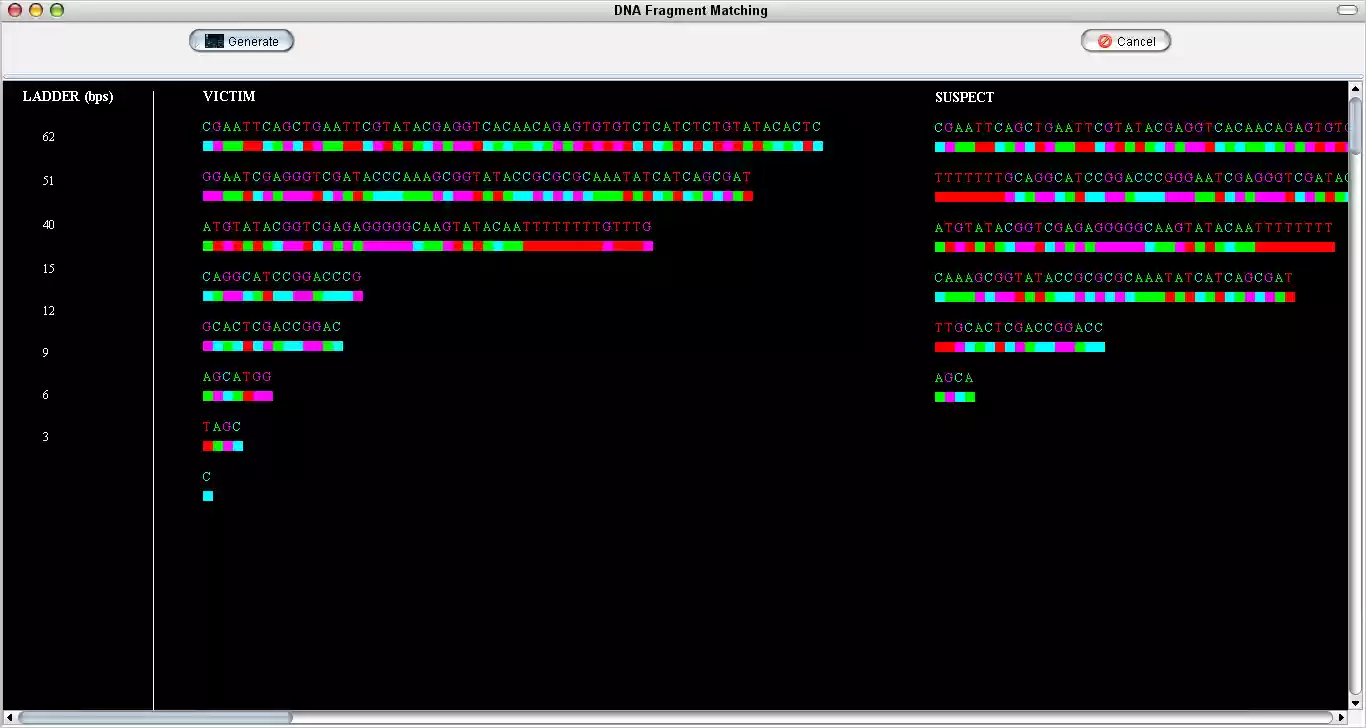This screenshot has width=1366, height=728.
Task: Click the gel image icon on Generate button
Action: 215,40
